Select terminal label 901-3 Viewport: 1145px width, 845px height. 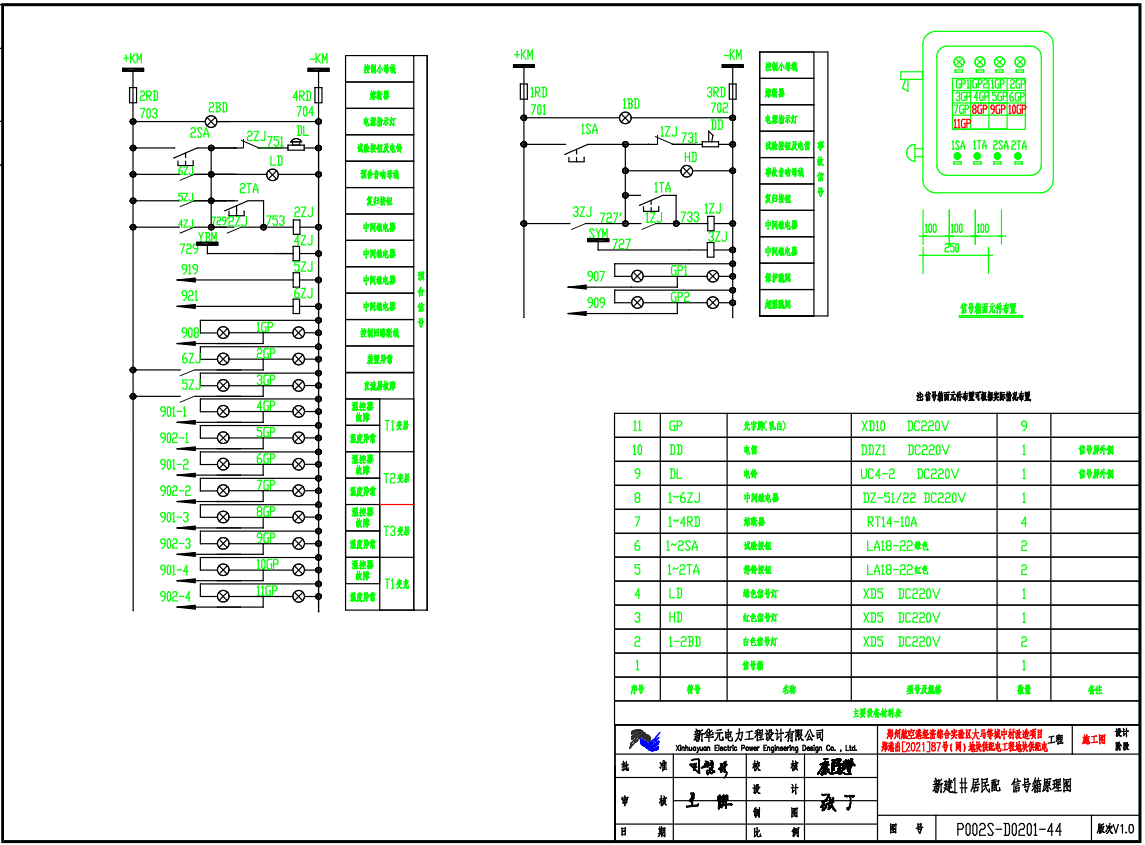click(175, 517)
